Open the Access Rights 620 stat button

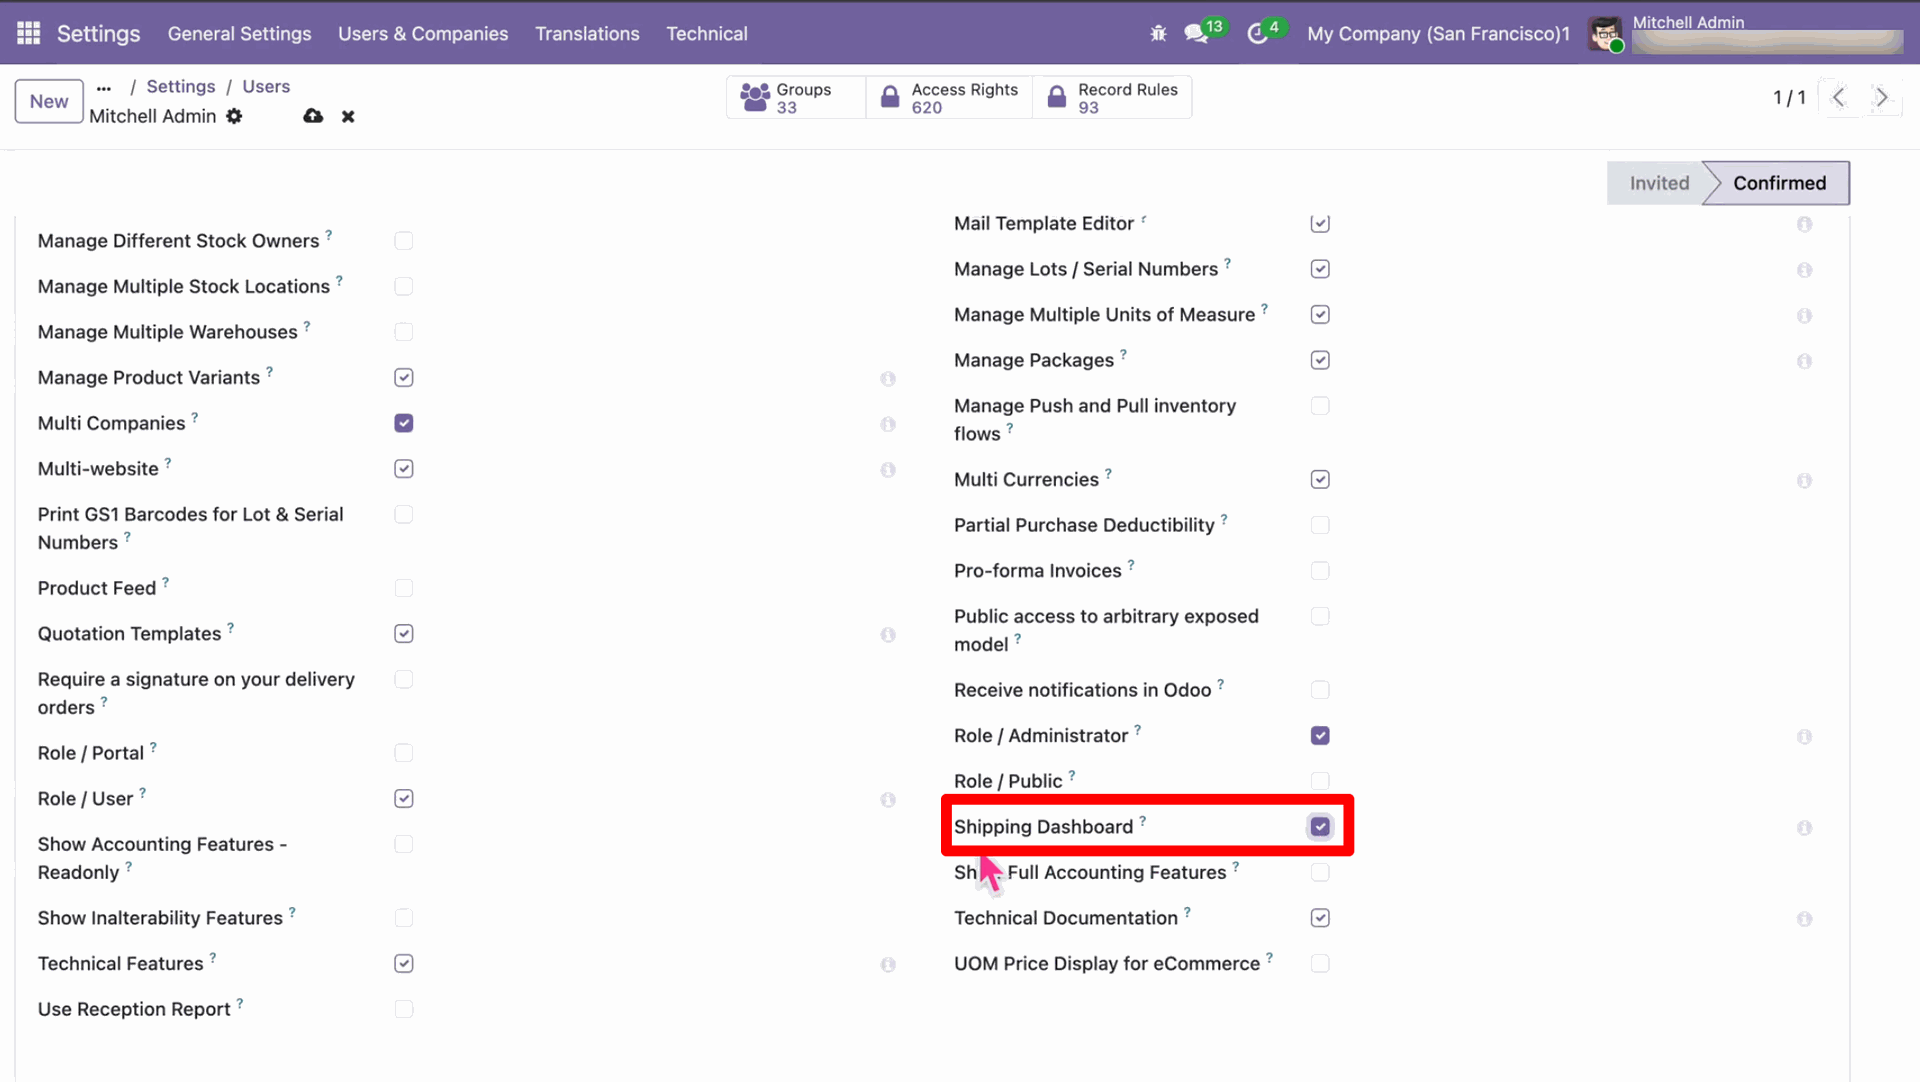click(x=949, y=98)
